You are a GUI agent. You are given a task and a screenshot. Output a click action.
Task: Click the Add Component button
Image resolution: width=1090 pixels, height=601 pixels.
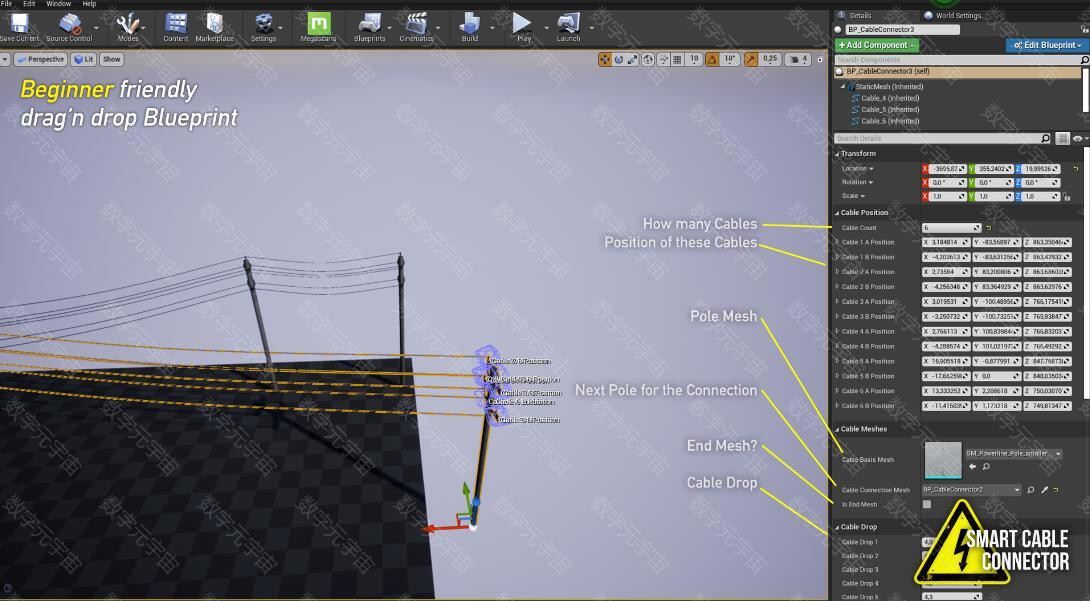(877, 45)
